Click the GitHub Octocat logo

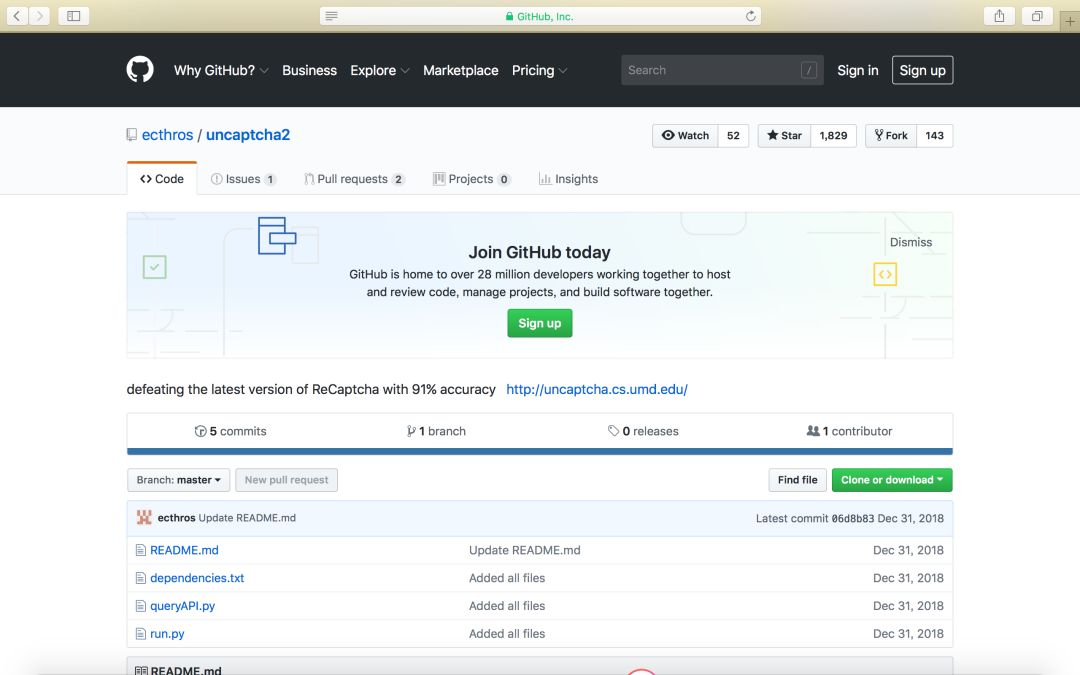[140, 70]
